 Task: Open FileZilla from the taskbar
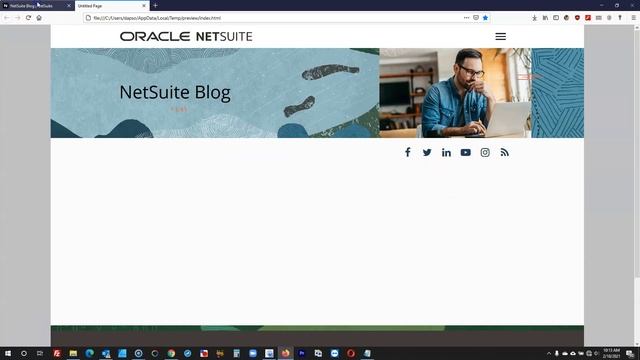pyautogui.click(x=57, y=353)
